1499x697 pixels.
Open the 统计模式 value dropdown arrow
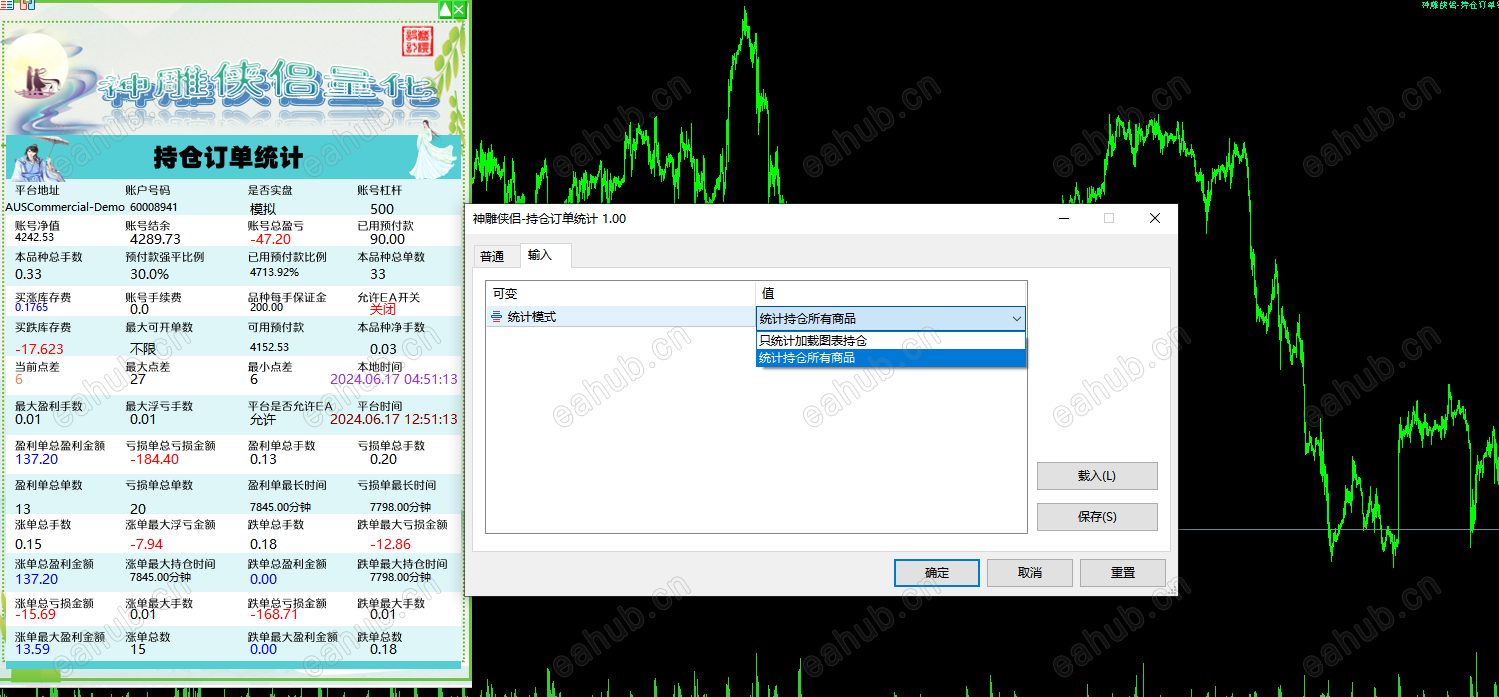pyautogui.click(x=1016, y=318)
